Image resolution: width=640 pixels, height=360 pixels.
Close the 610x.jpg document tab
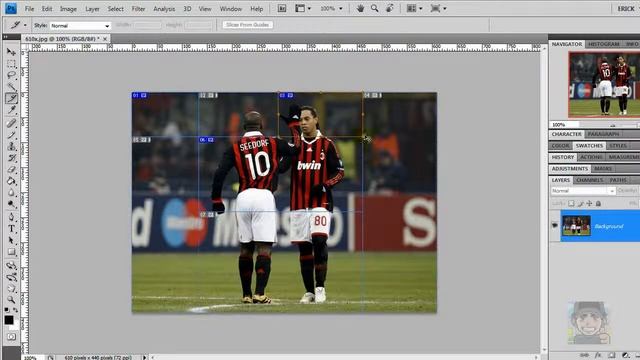click(105, 39)
